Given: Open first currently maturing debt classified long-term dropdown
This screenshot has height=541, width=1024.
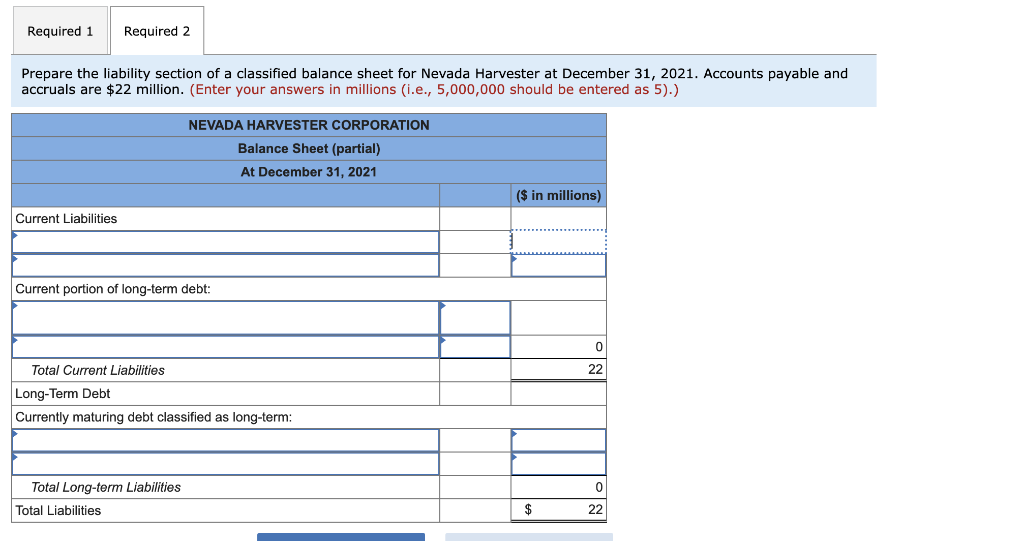Looking at the screenshot, I should click(x=225, y=440).
